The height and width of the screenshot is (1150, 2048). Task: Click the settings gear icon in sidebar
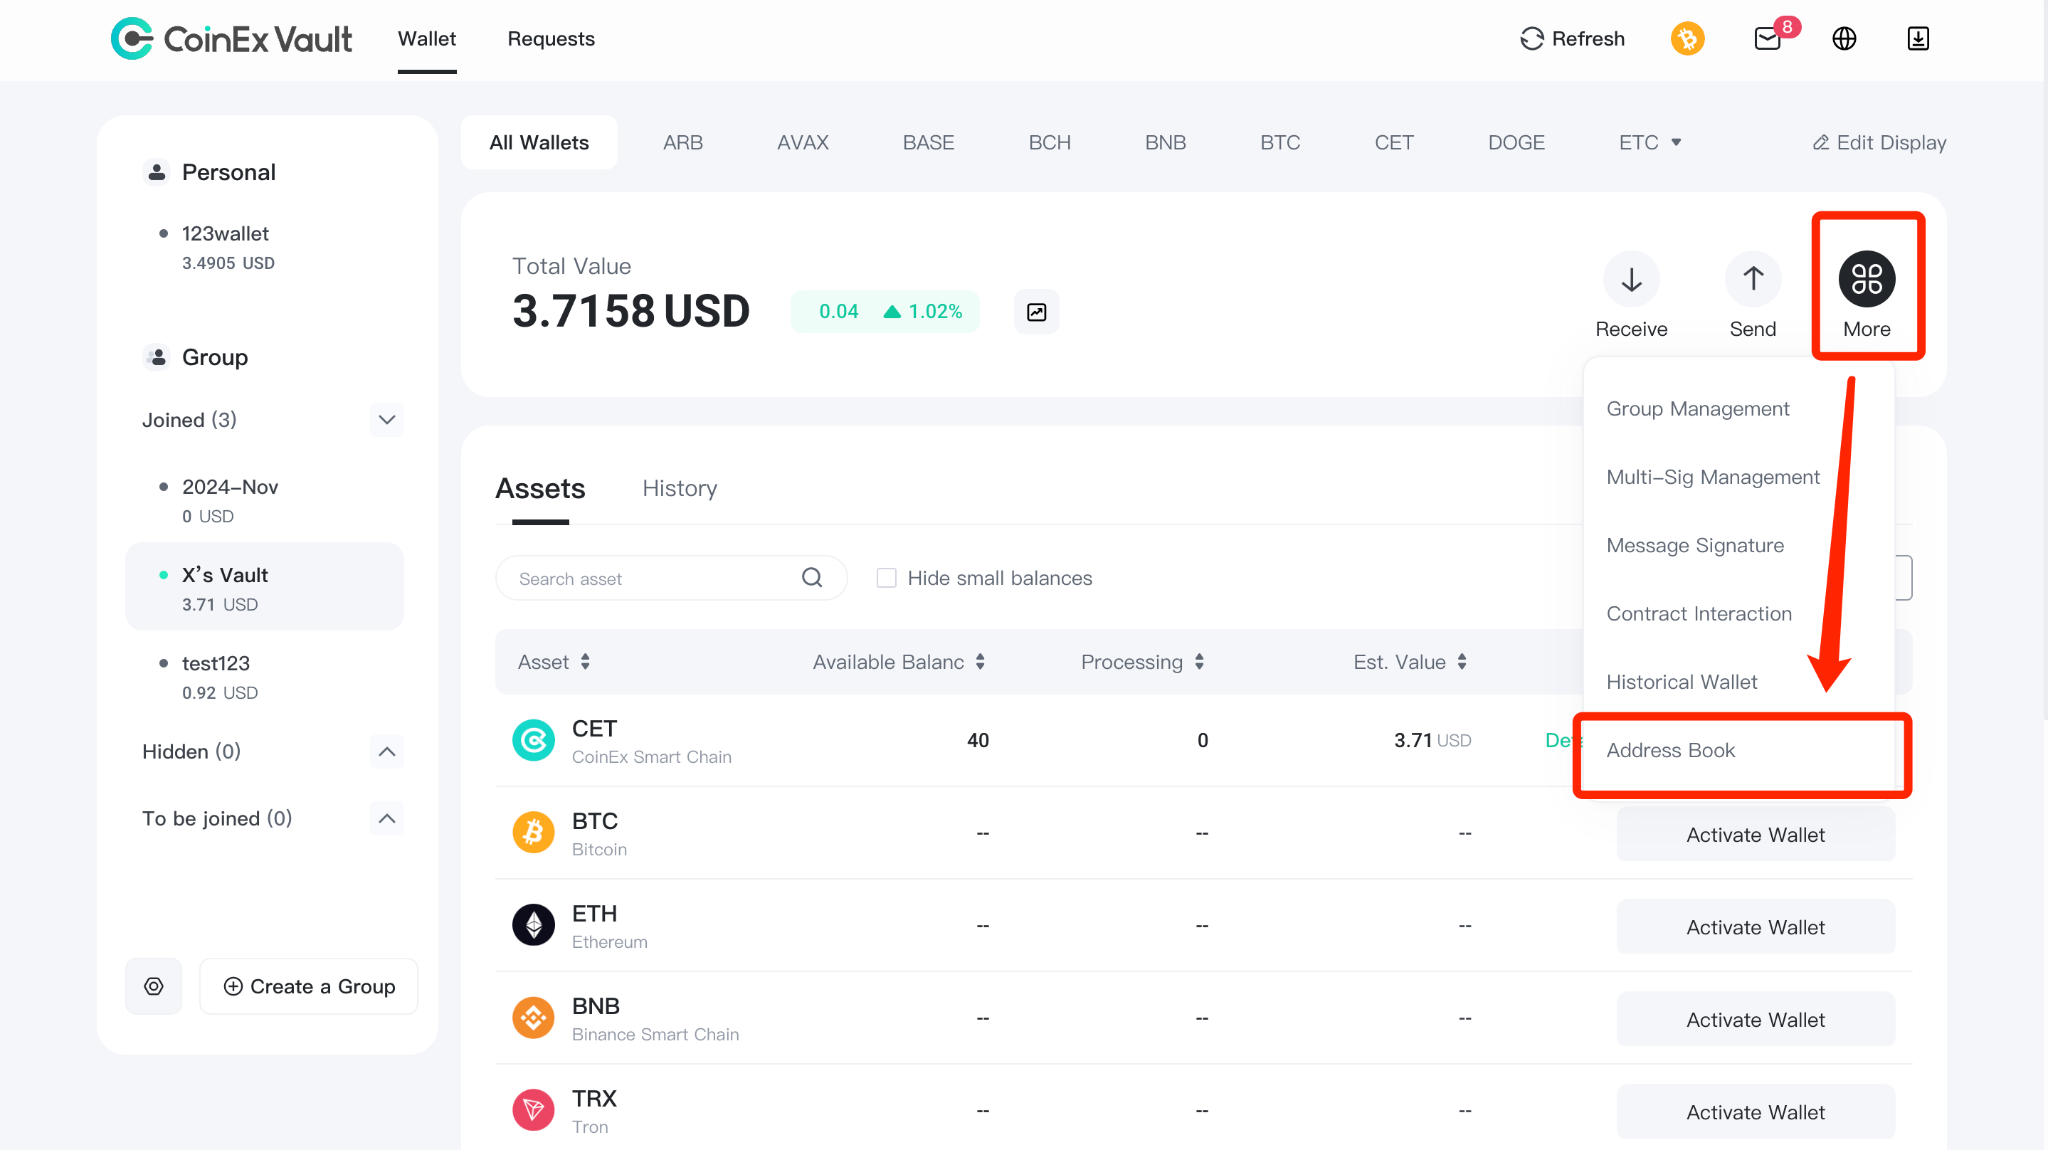(154, 986)
